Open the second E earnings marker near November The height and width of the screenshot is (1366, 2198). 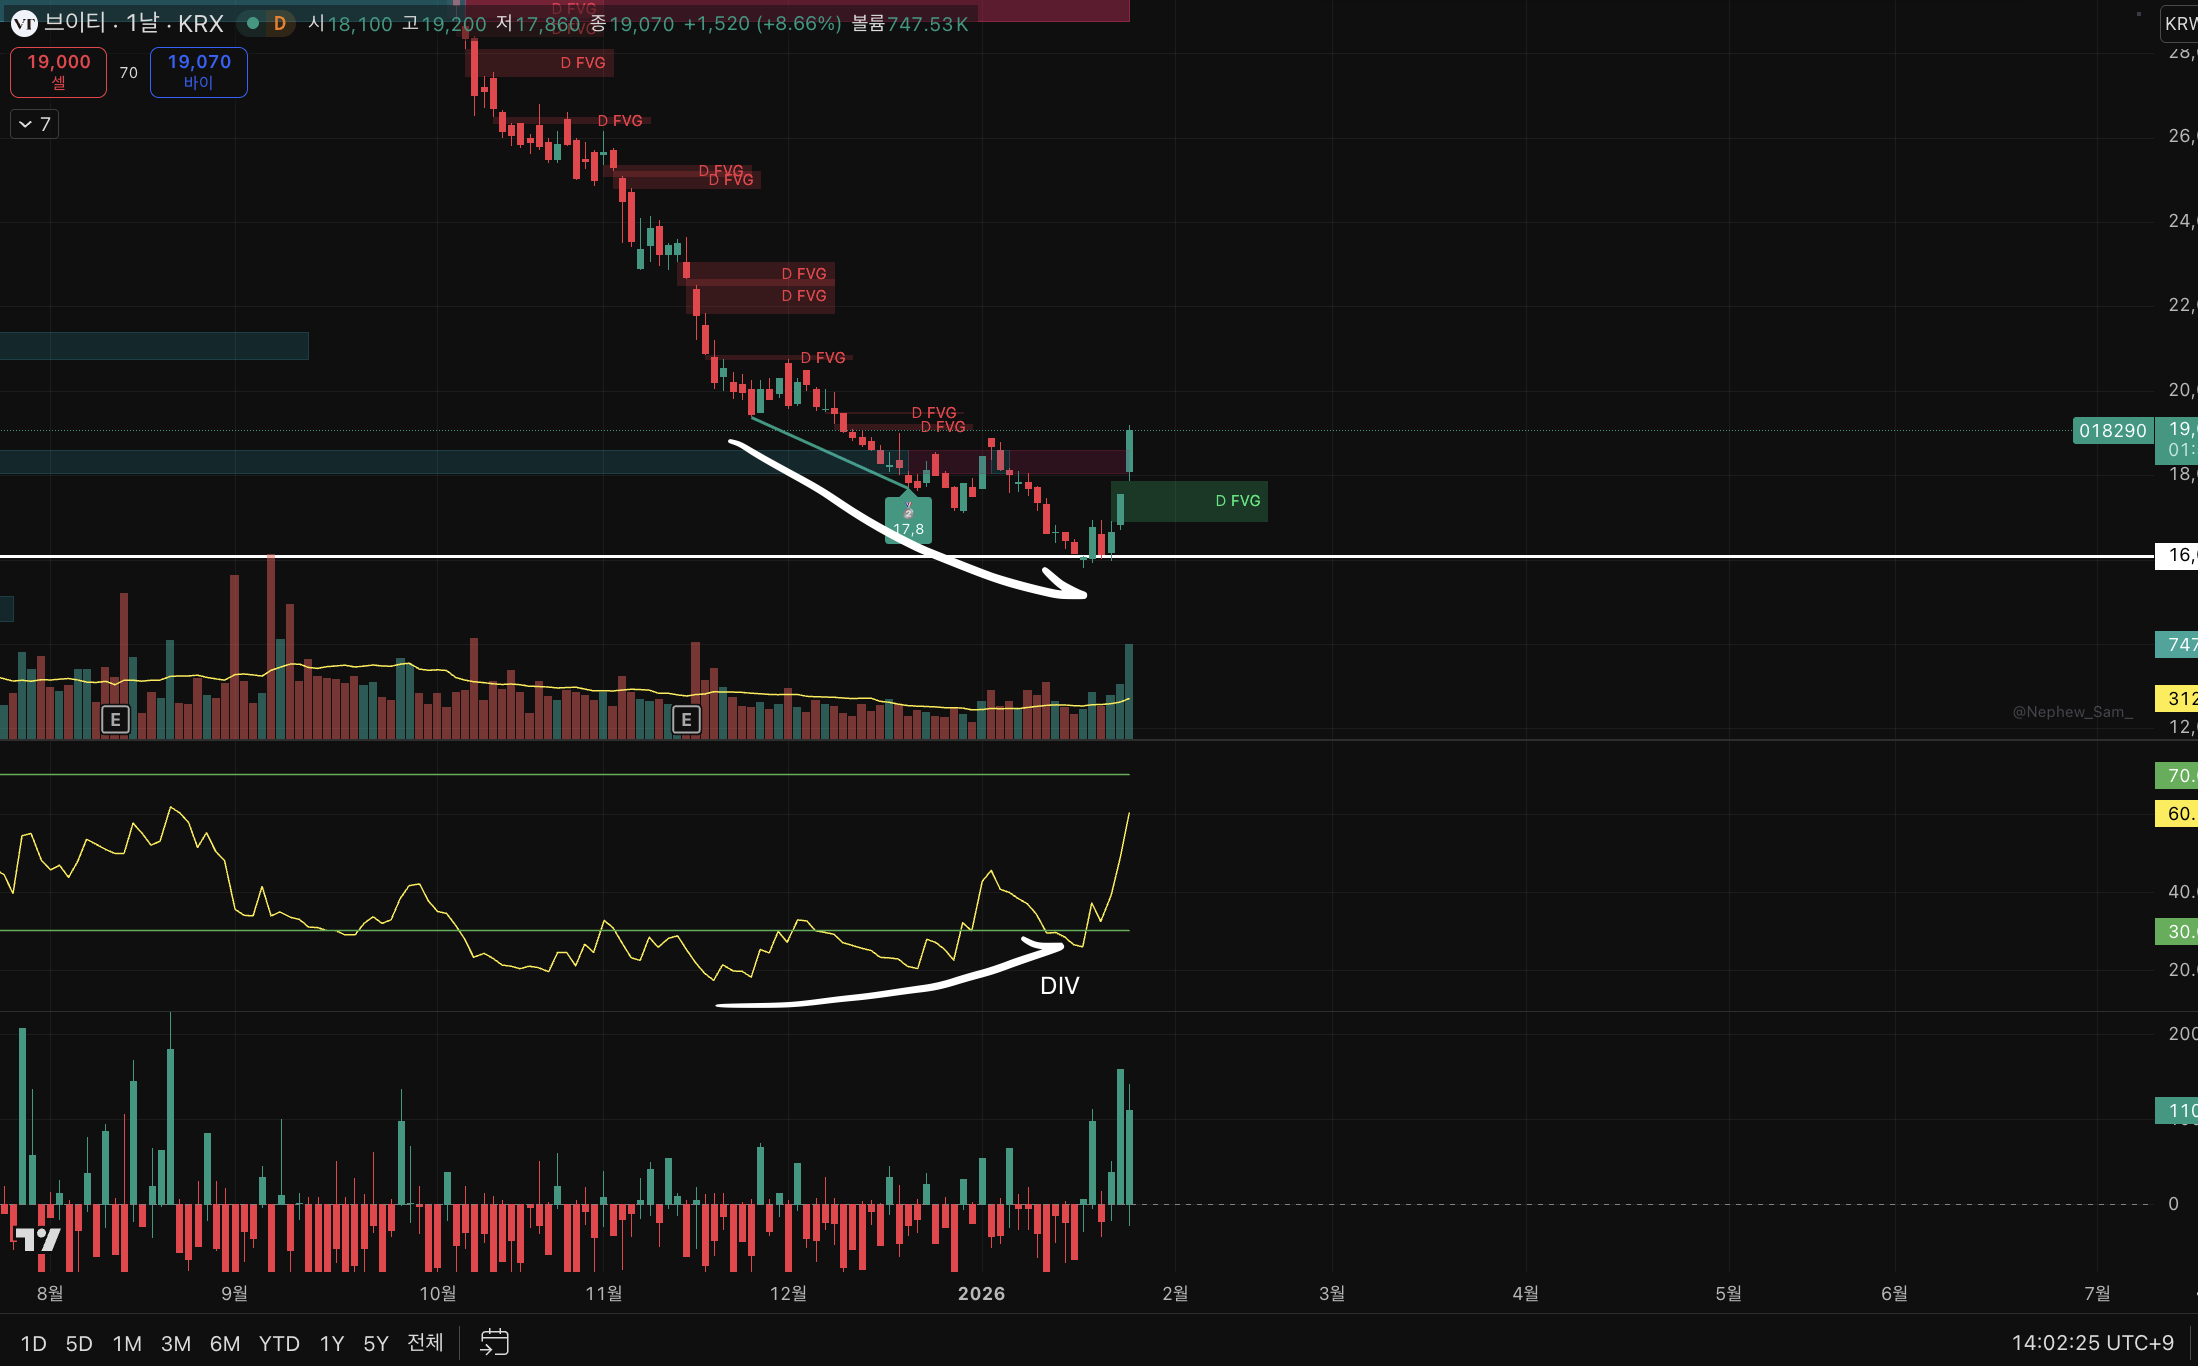coord(686,719)
